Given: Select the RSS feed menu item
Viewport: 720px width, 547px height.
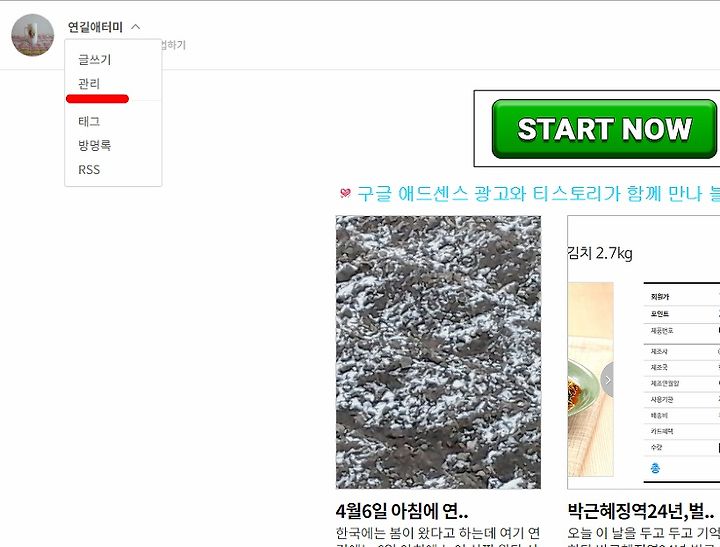Looking at the screenshot, I should (89, 169).
